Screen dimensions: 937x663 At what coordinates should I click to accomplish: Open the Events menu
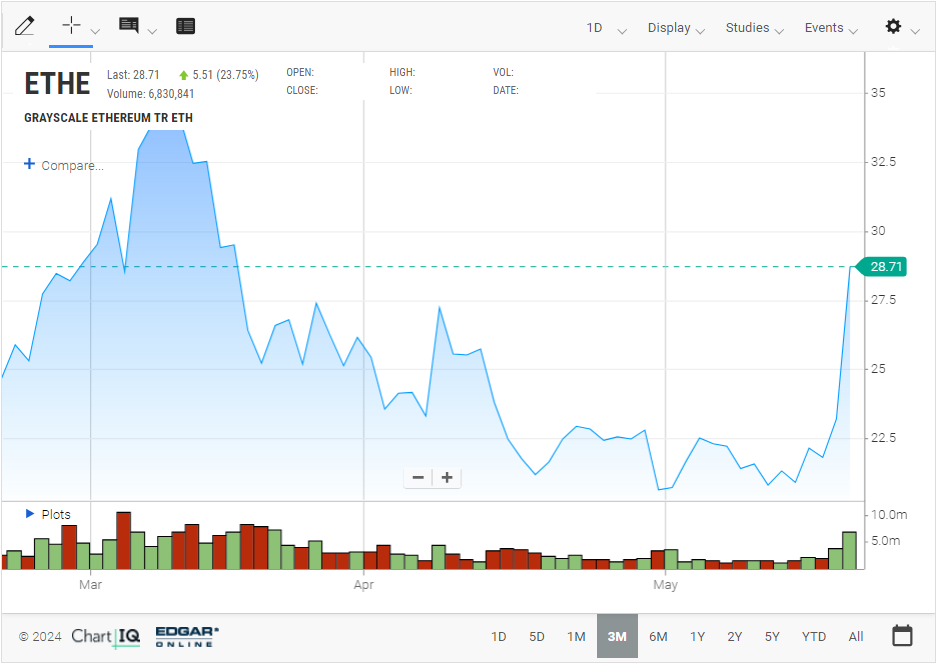coord(831,28)
